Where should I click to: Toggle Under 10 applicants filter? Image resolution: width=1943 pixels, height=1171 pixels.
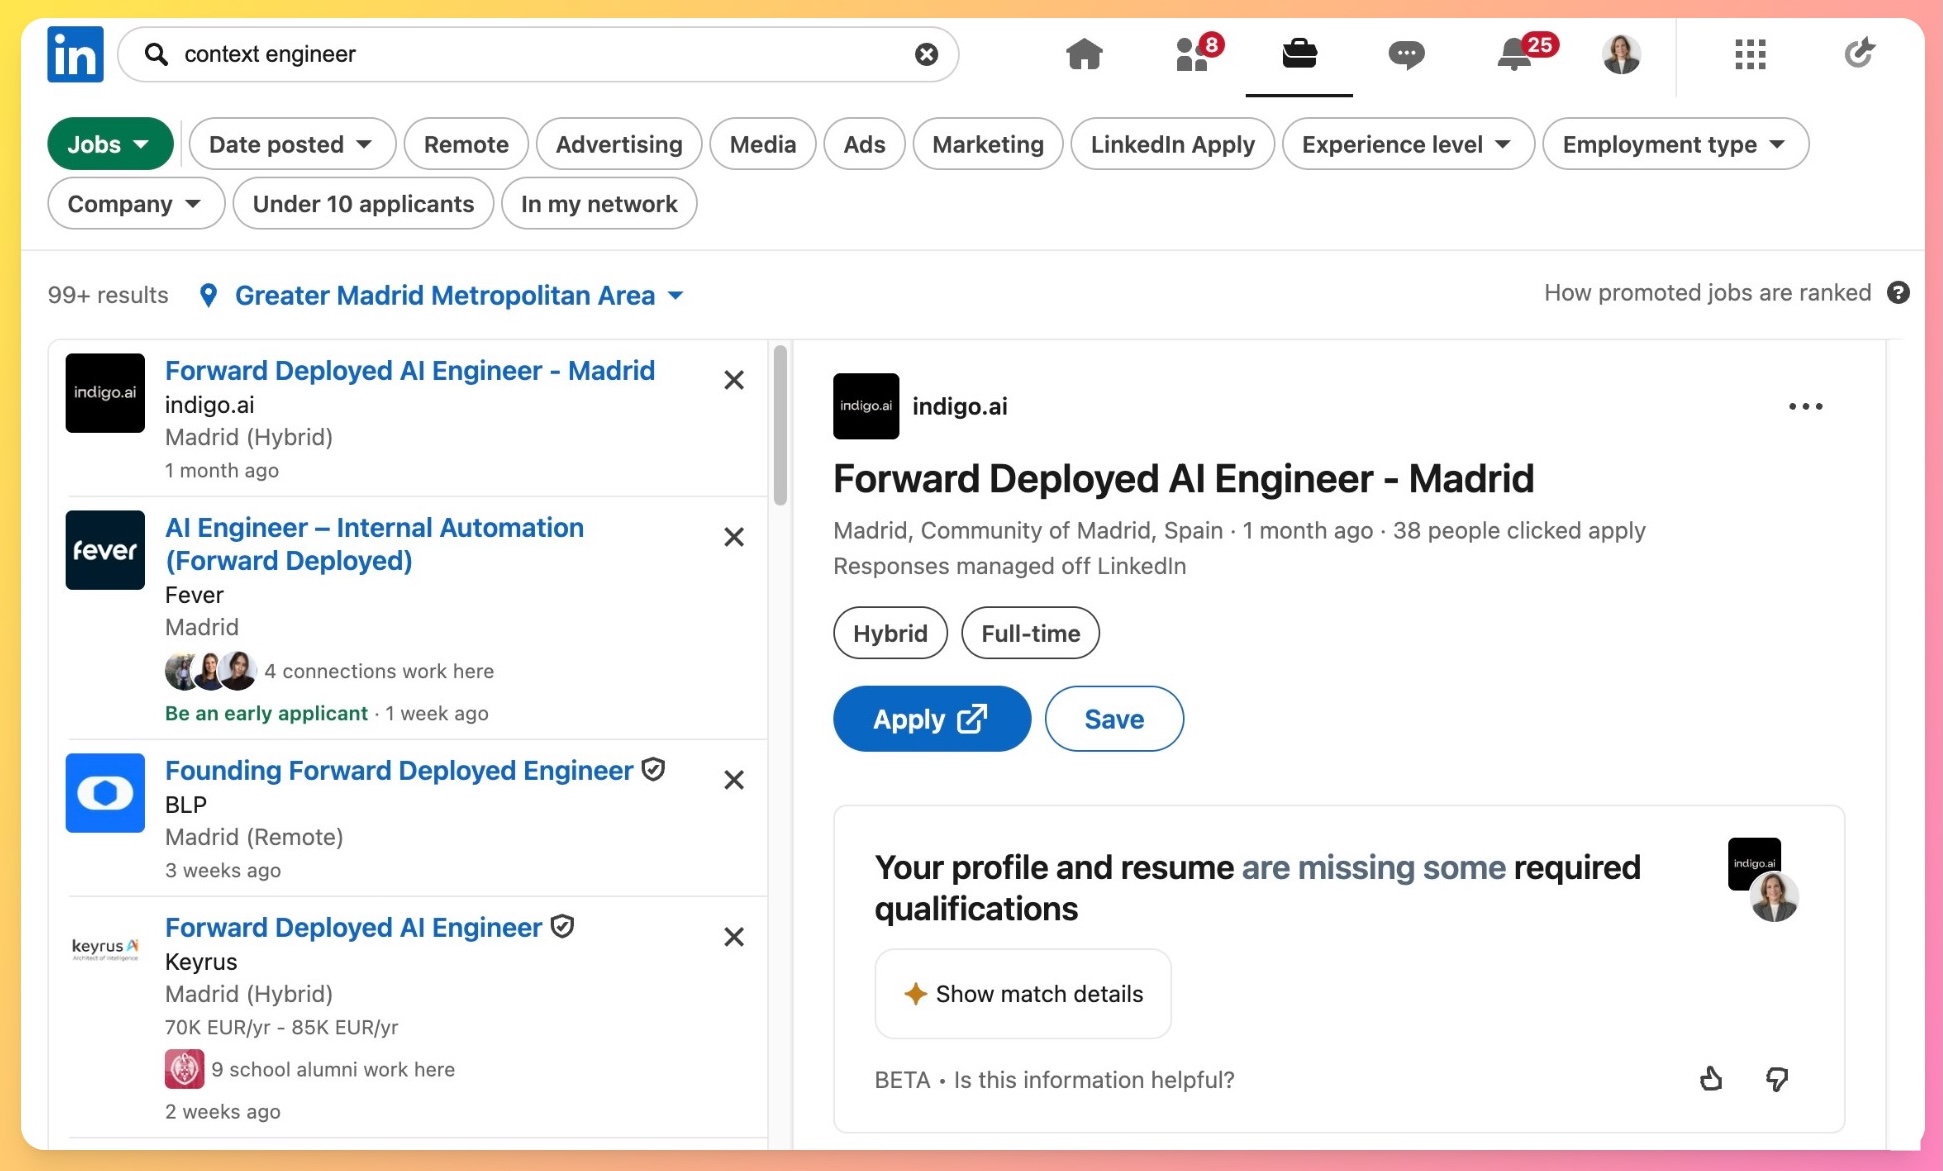[363, 204]
